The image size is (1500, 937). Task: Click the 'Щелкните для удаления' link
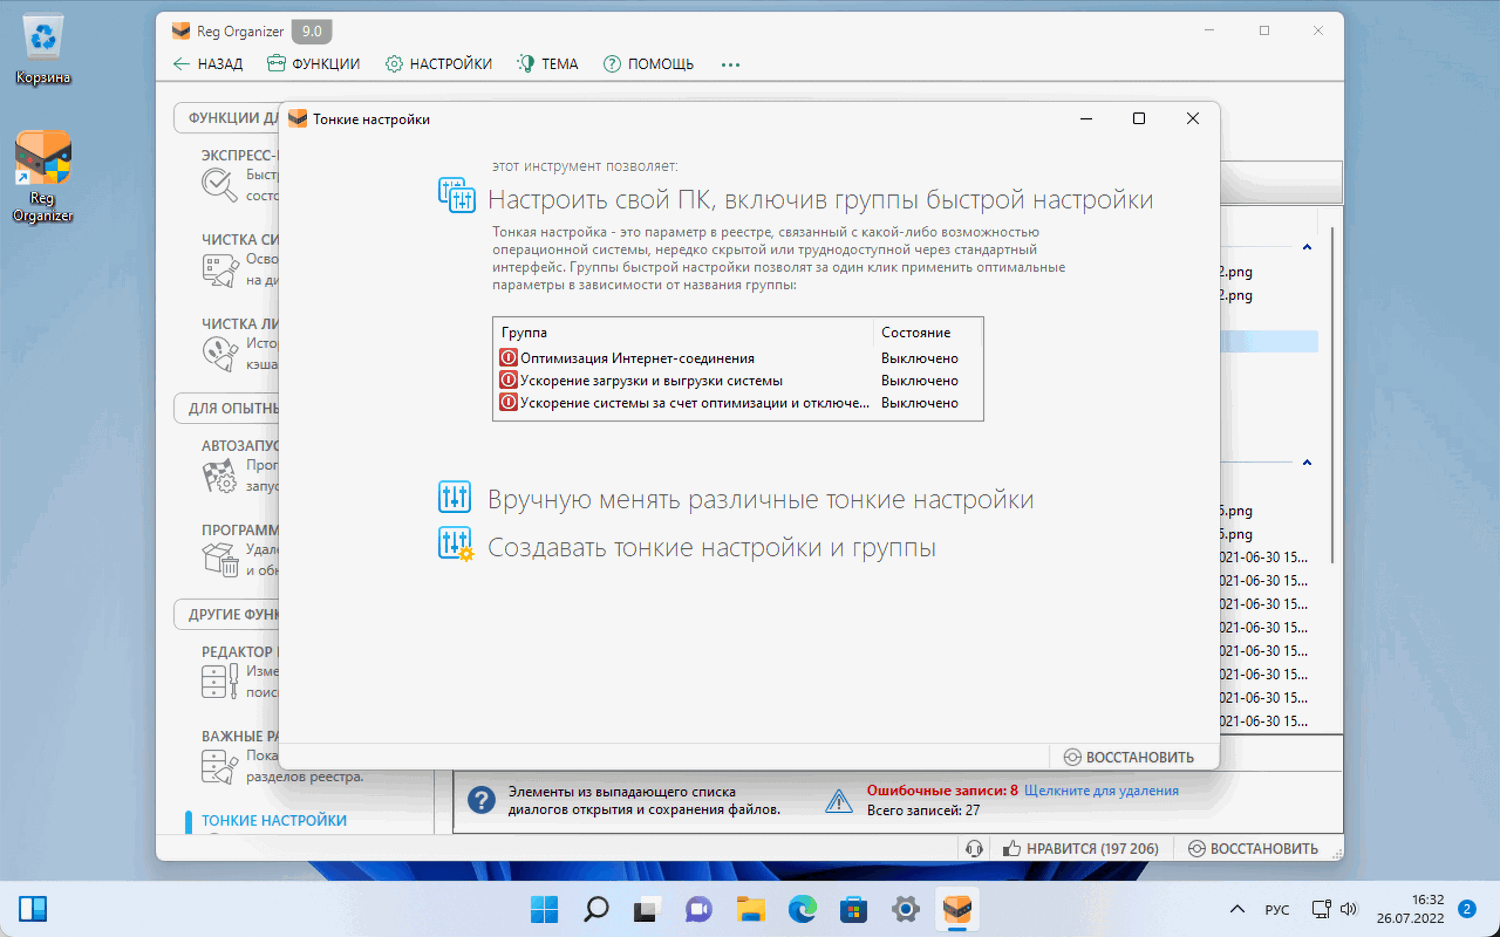[1101, 790]
